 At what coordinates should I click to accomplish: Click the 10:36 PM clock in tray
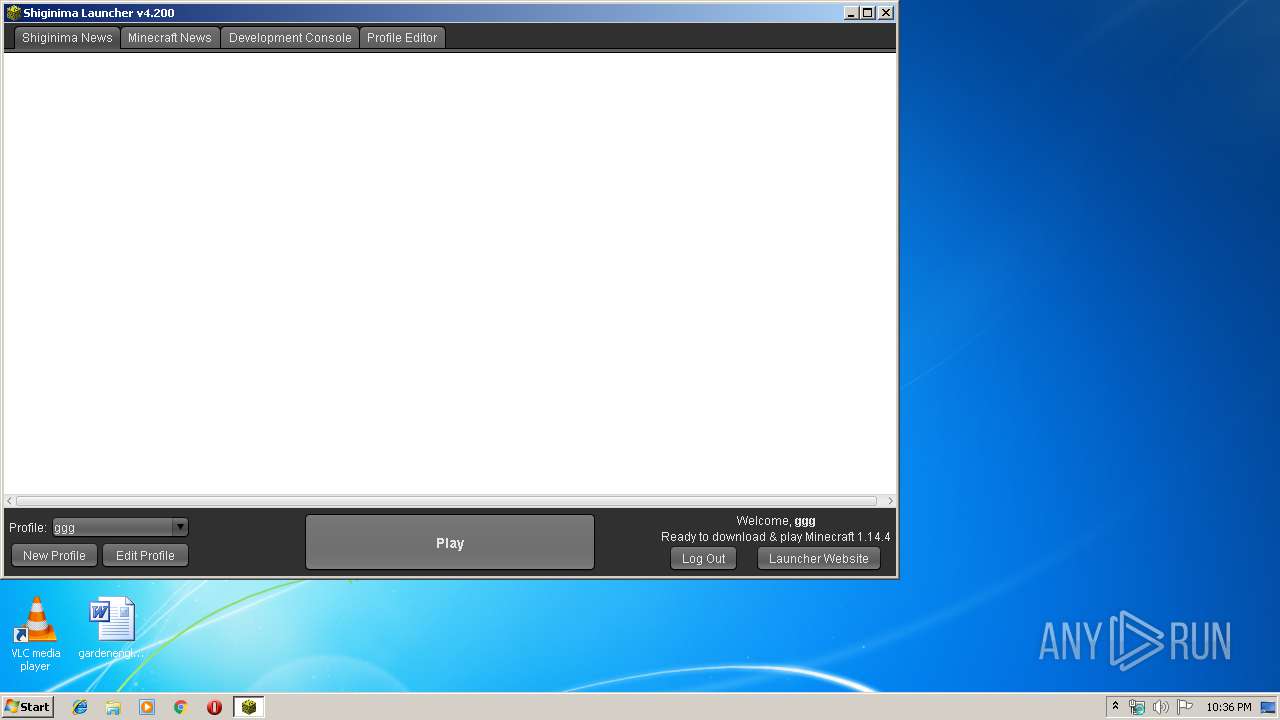(1229, 707)
